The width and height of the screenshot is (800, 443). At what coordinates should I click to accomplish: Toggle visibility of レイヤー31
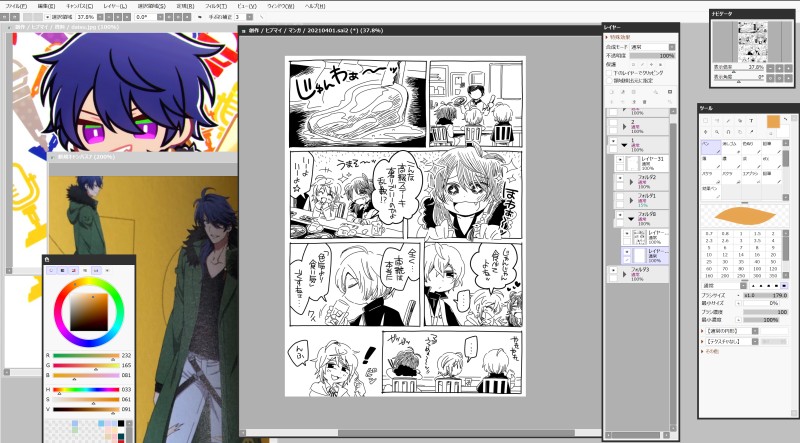tap(620, 159)
